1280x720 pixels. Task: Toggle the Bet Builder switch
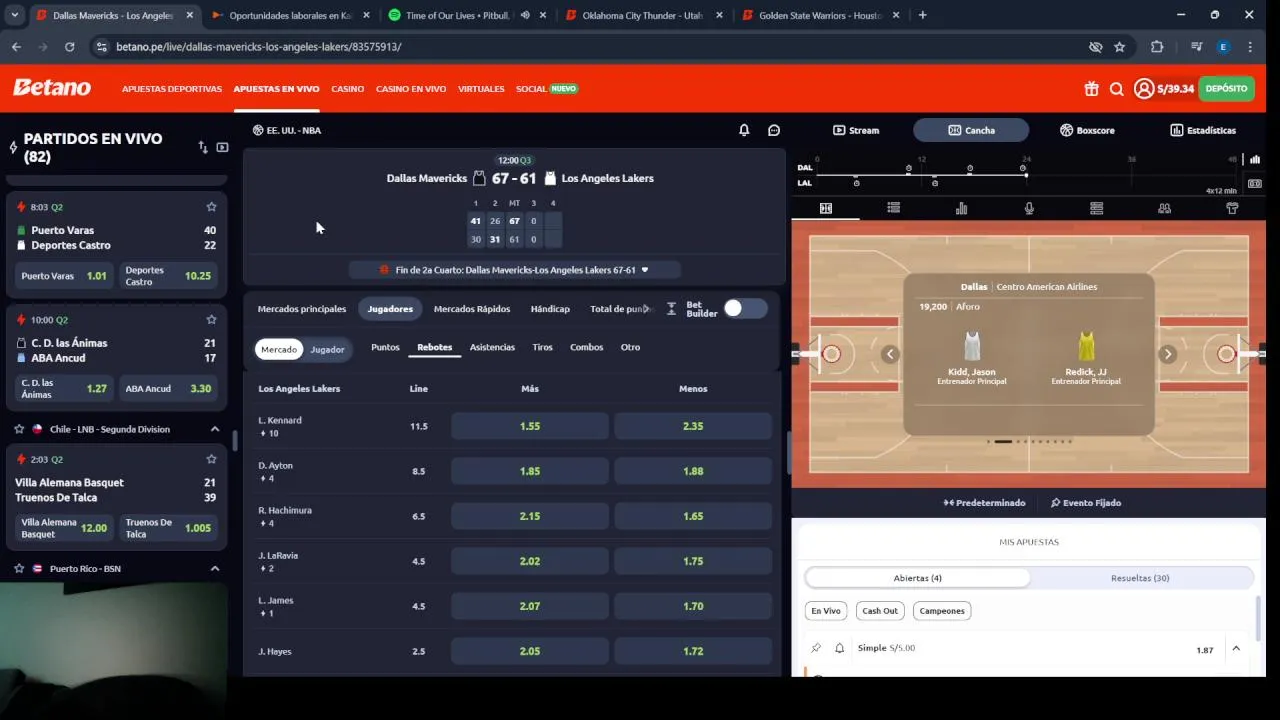click(745, 308)
